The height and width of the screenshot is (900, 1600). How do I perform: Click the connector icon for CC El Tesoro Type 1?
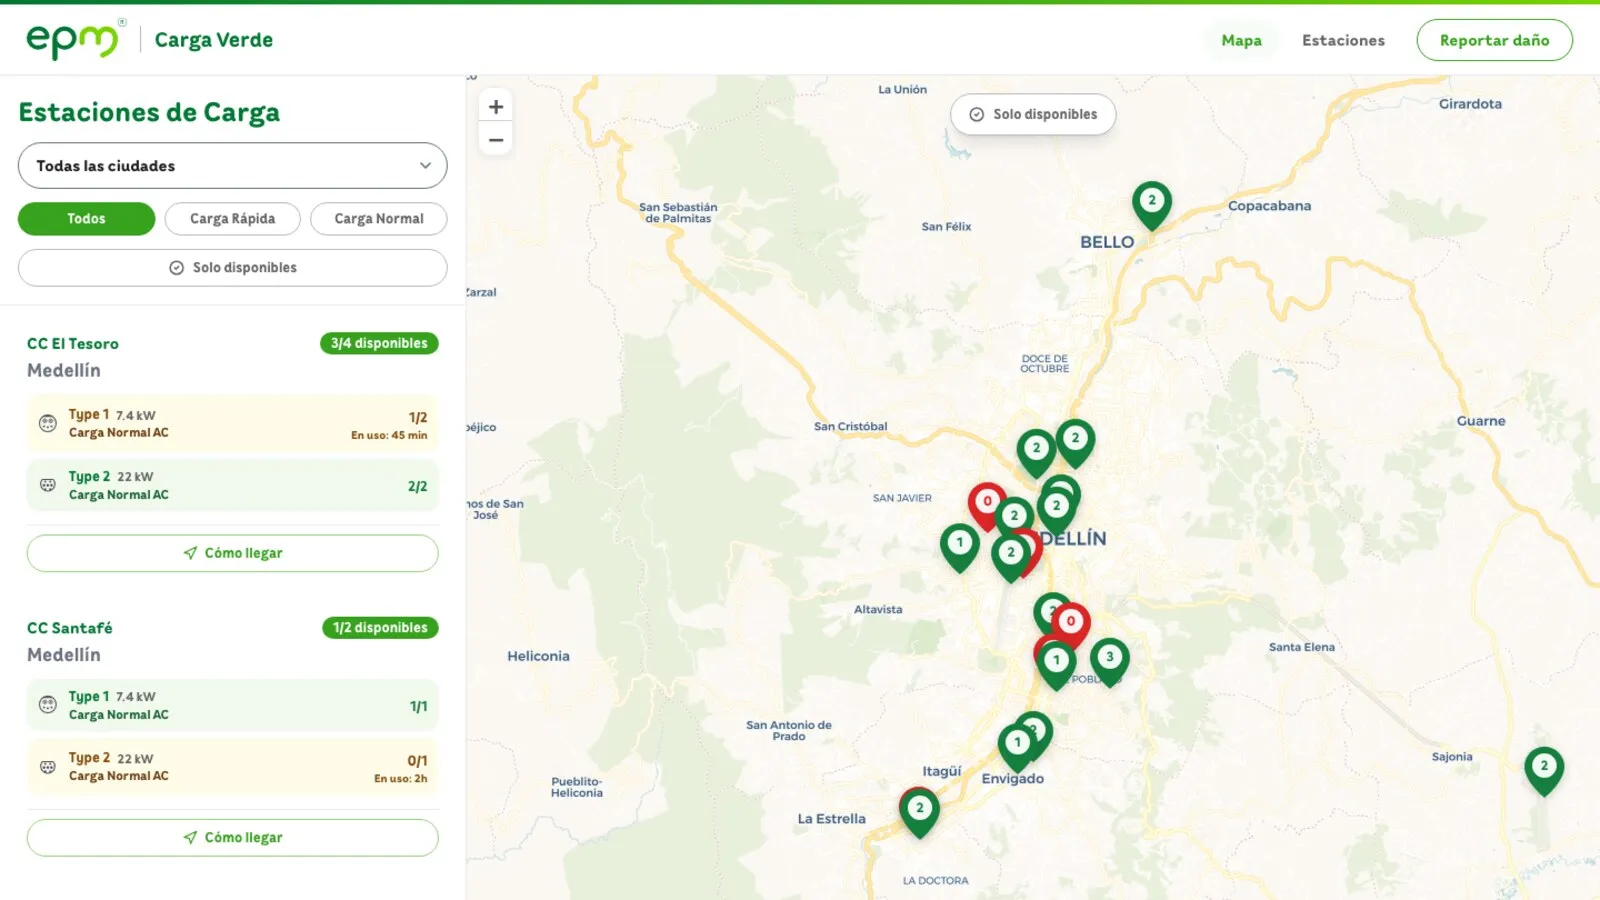pos(48,423)
